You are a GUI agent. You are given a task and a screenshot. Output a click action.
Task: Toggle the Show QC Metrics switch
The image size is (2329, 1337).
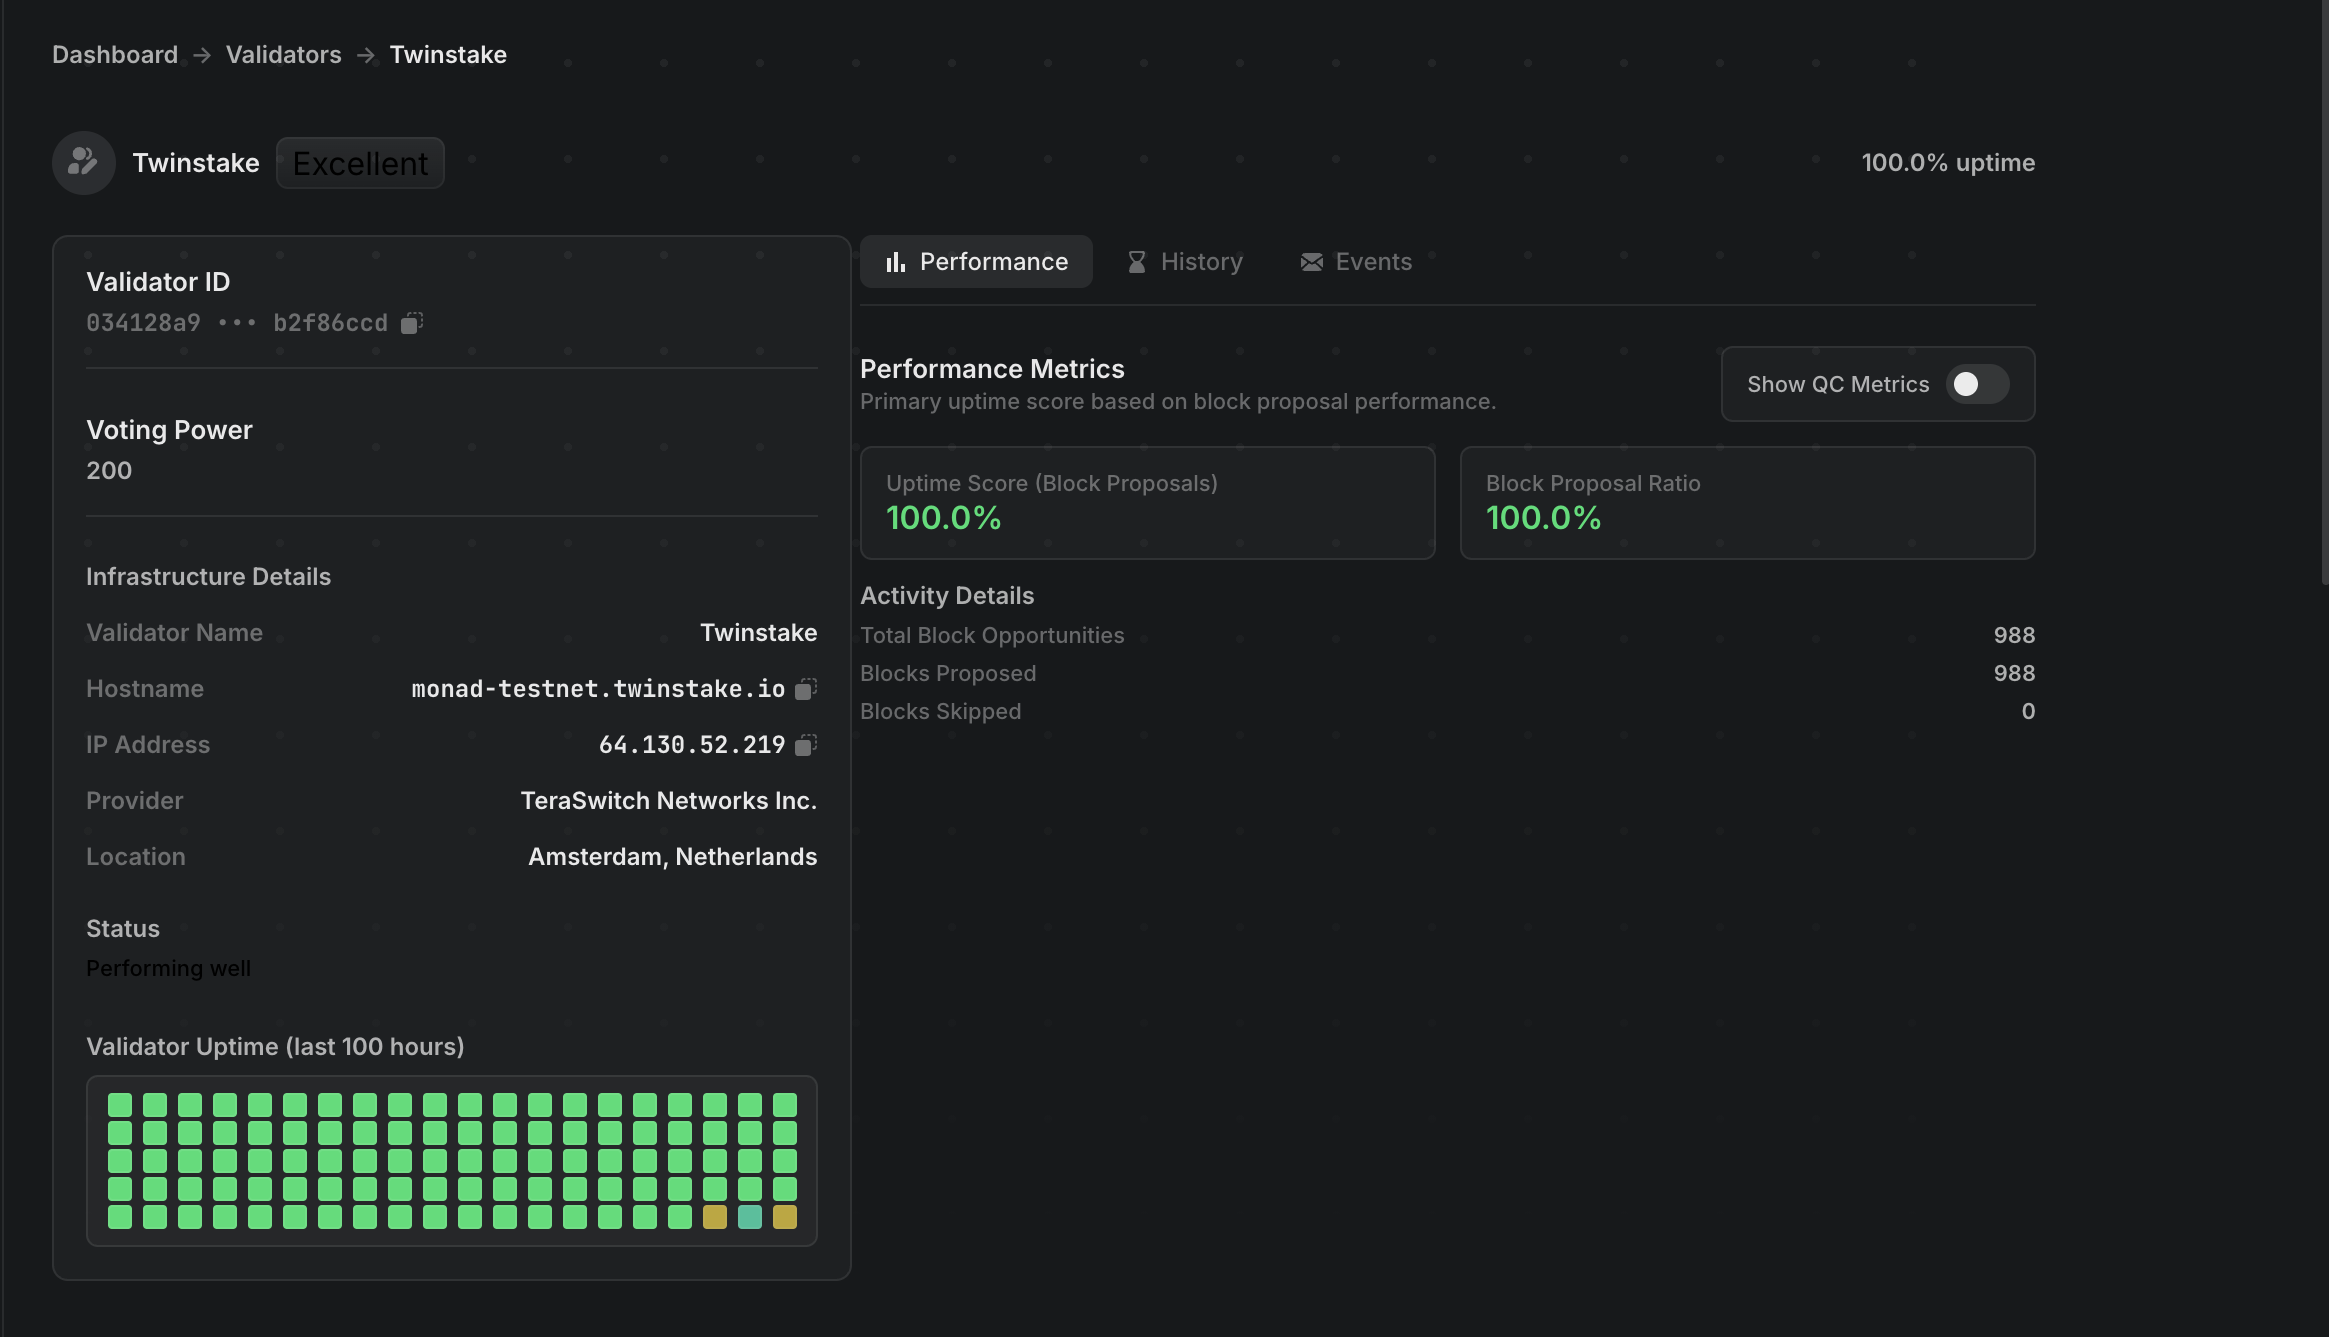[x=1977, y=384]
